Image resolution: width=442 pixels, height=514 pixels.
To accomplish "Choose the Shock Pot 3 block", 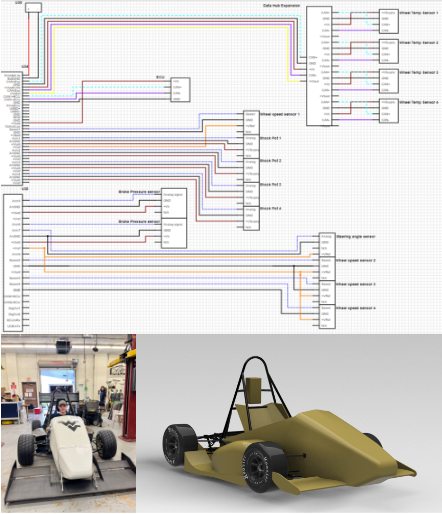I will 251,194.
